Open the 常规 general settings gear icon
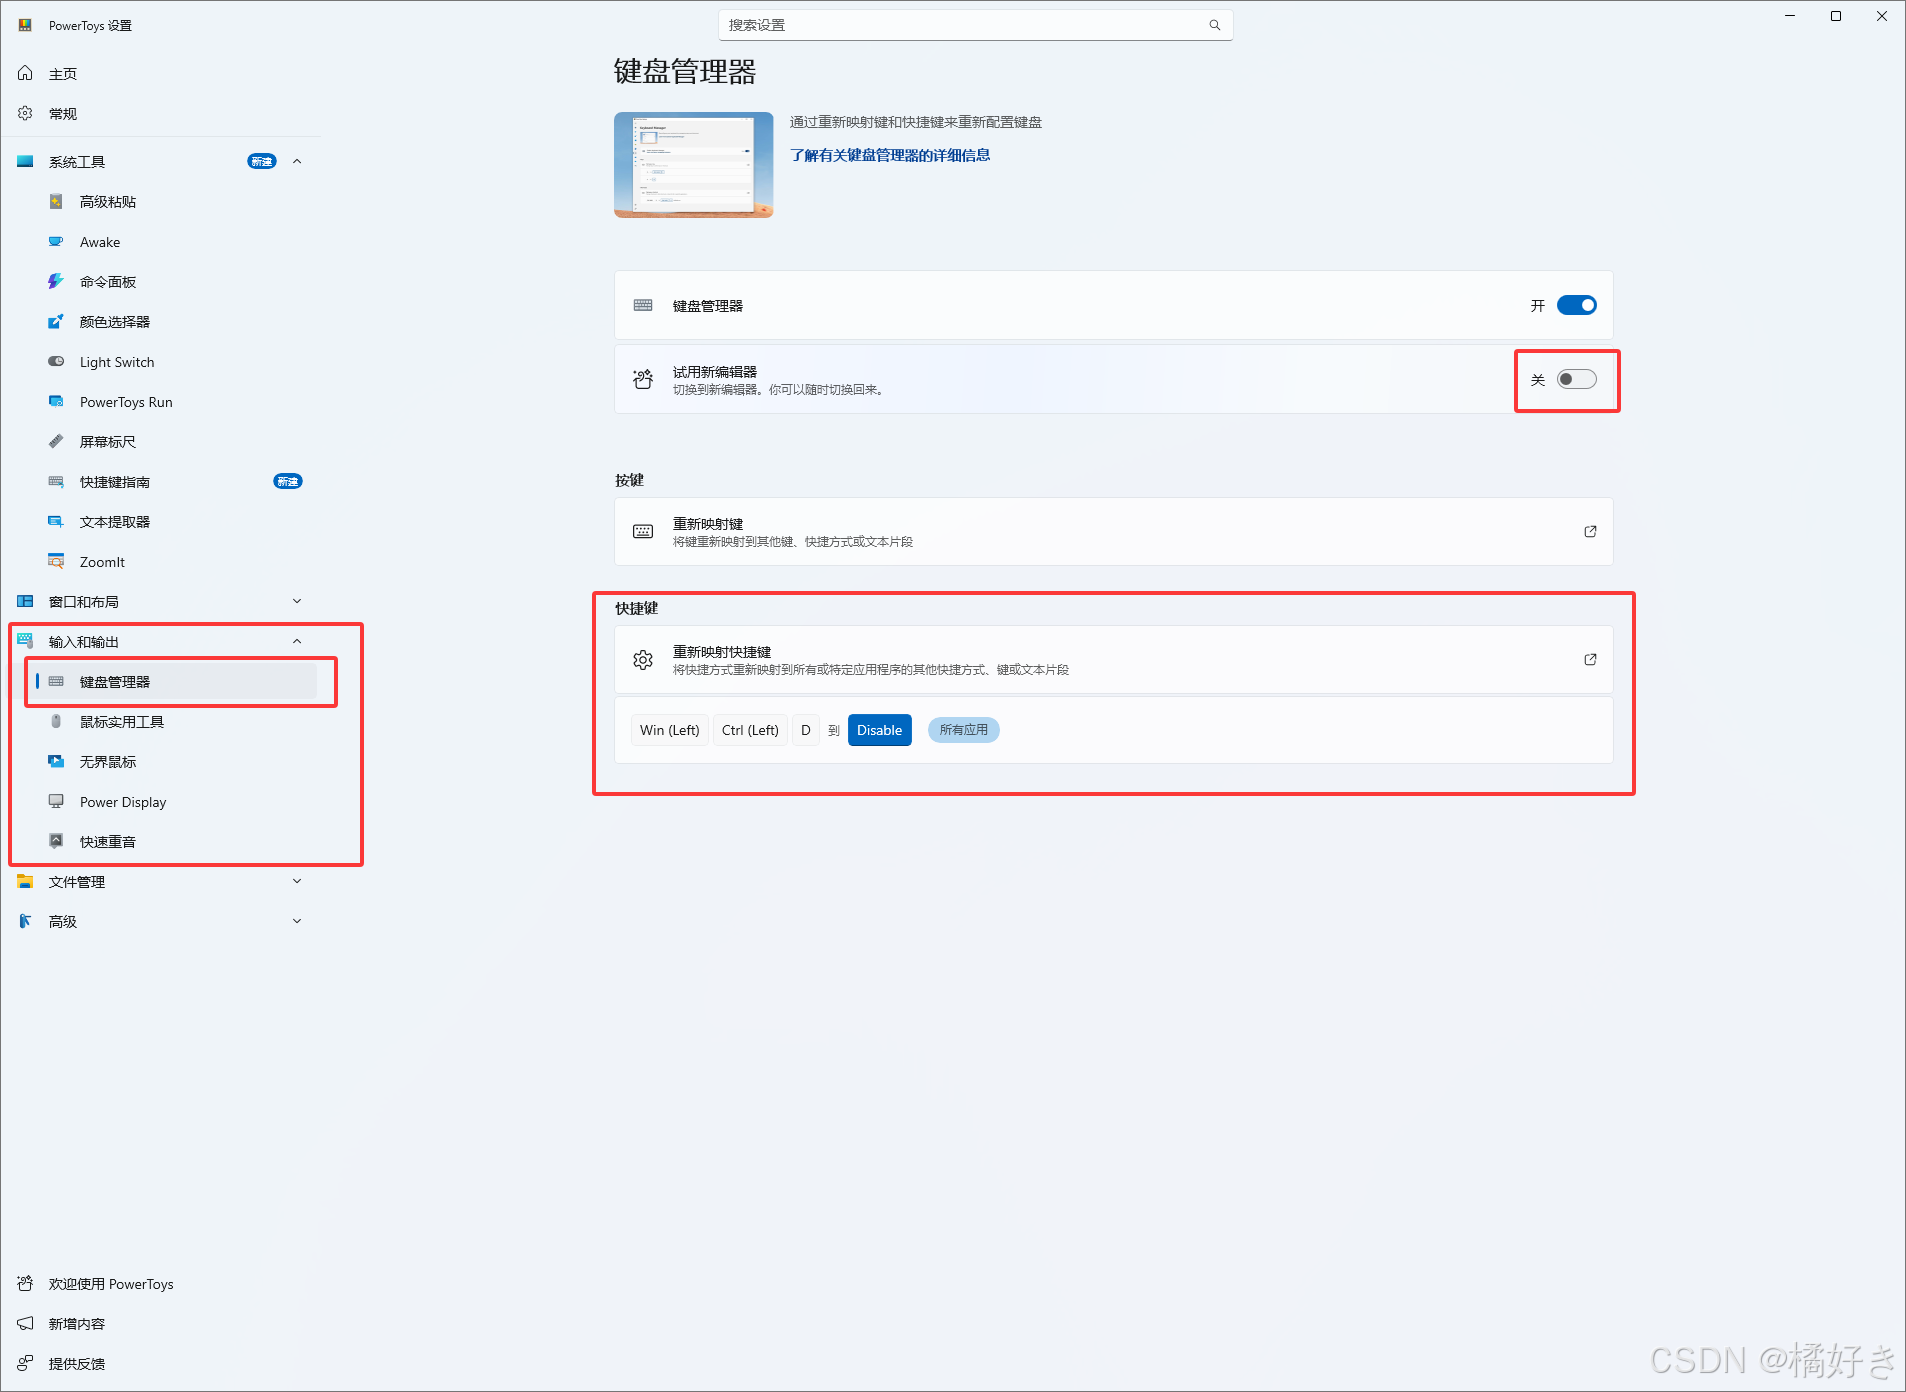The image size is (1906, 1392). click(25, 113)
